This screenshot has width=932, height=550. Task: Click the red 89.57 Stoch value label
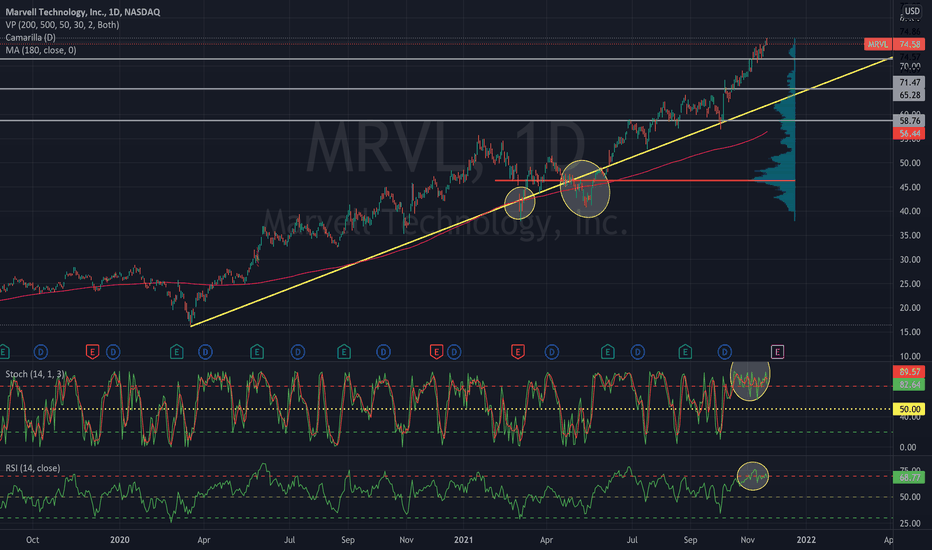(x=909, y=372)
